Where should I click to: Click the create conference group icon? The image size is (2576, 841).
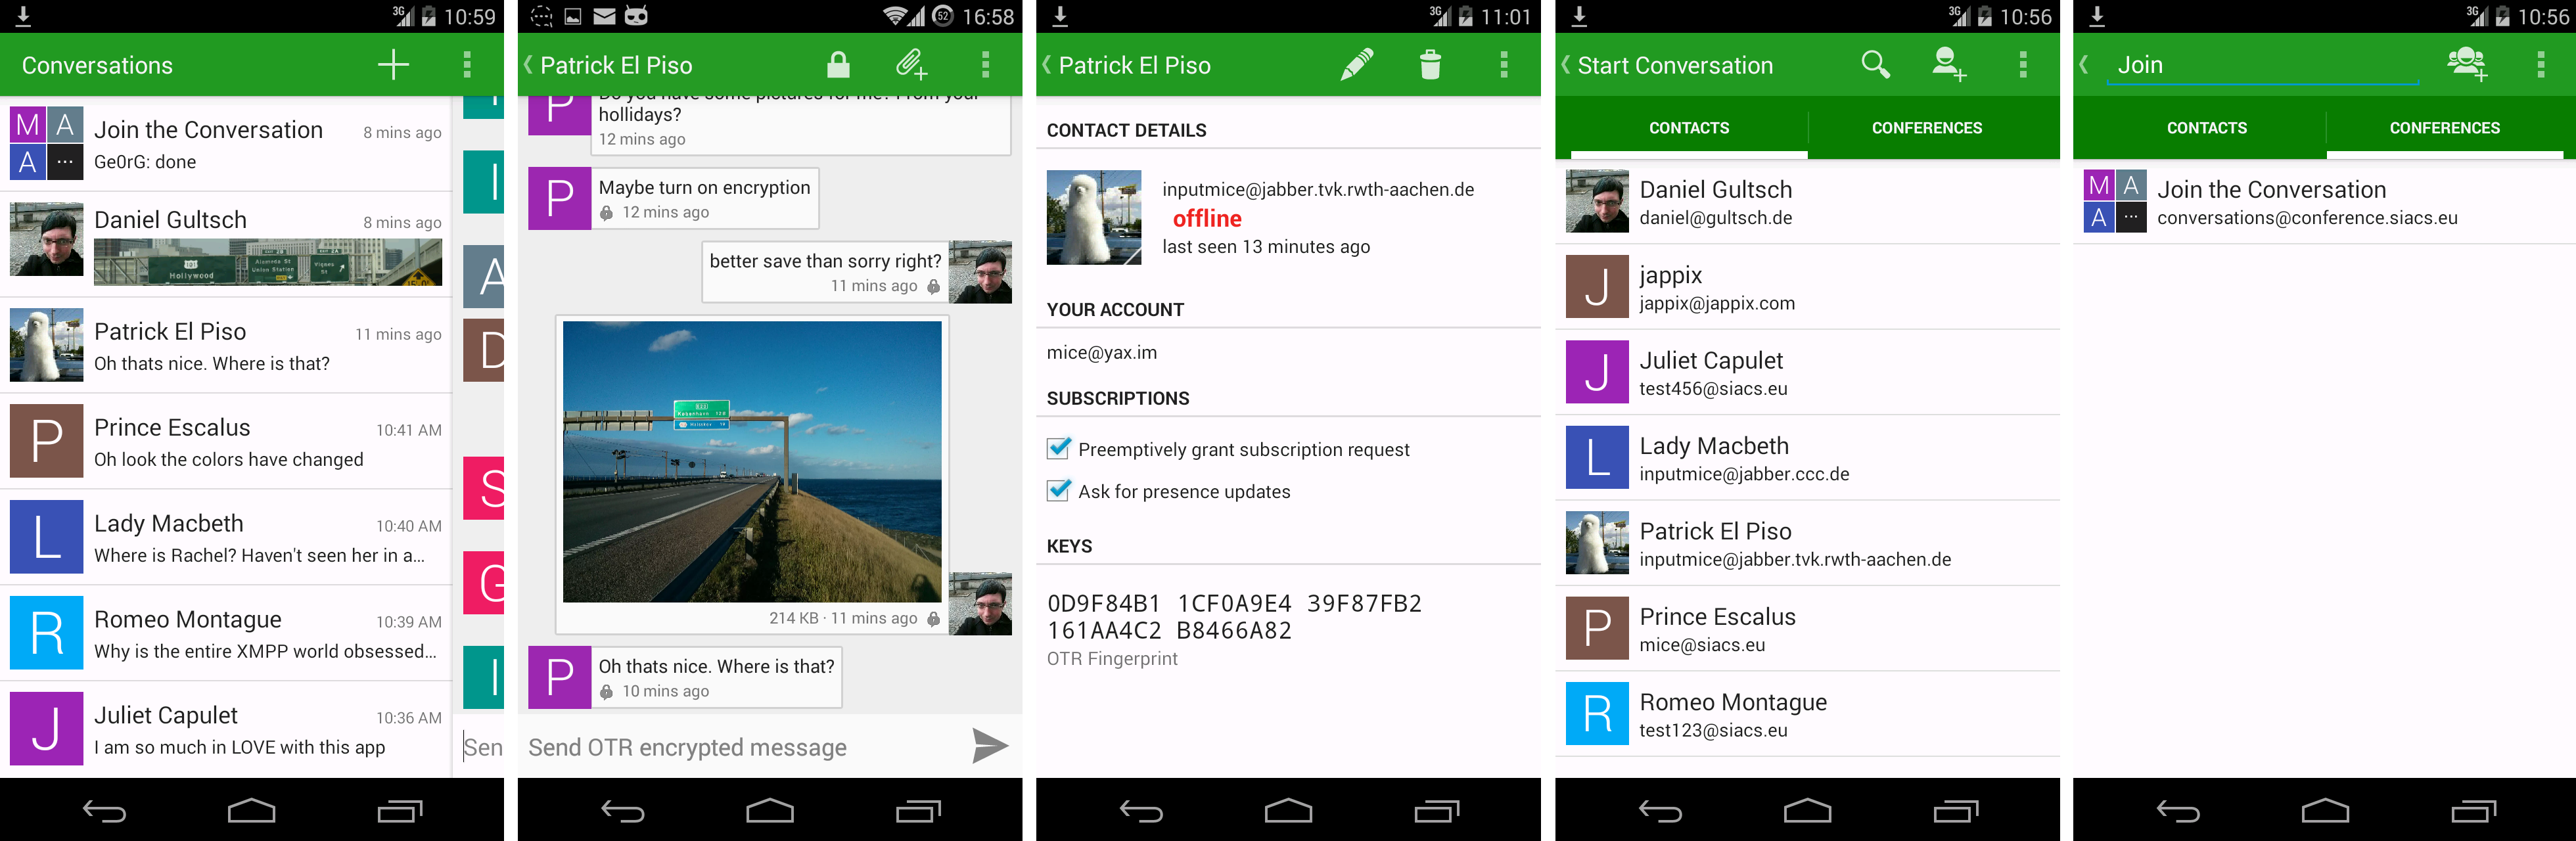tap(2466, 65)
